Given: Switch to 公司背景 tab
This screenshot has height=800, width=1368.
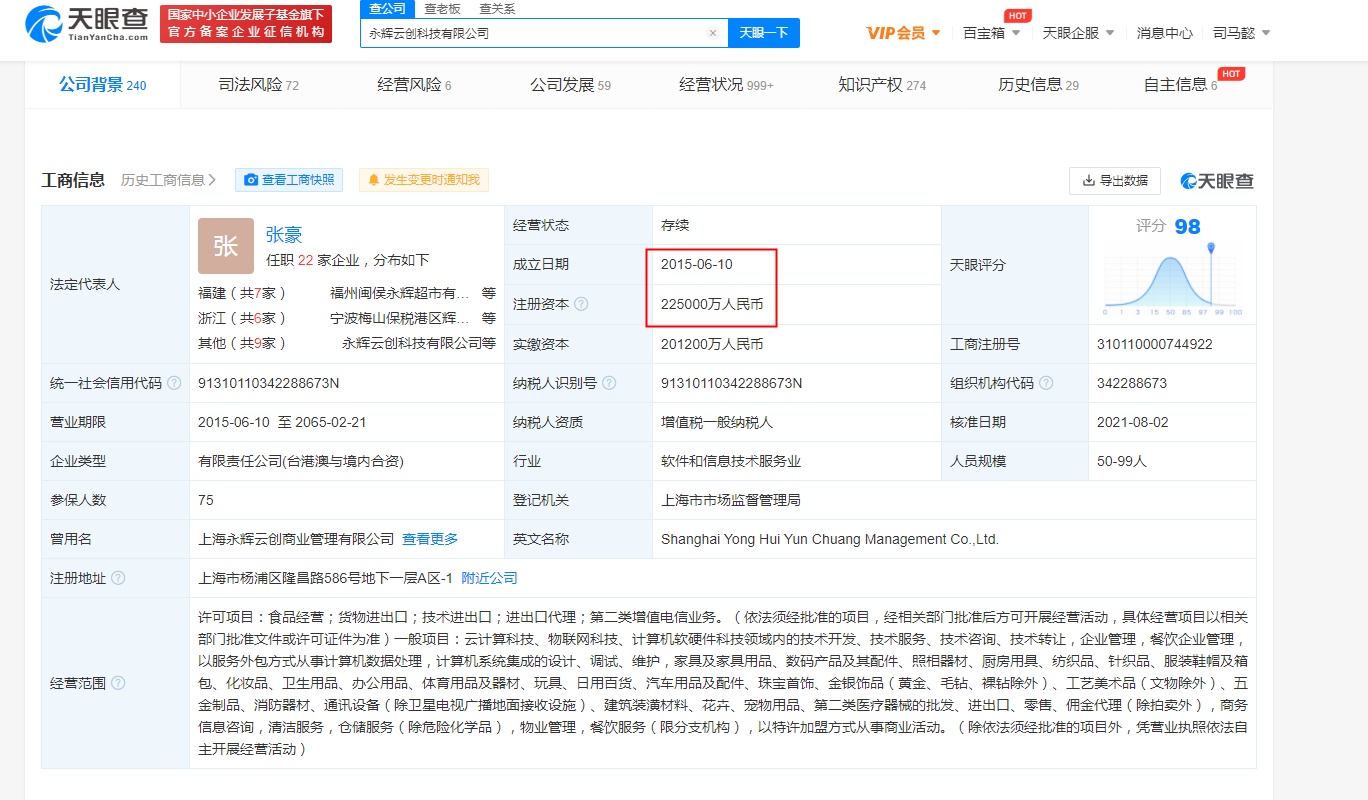Looking at the screenshot, I should 103,85.
